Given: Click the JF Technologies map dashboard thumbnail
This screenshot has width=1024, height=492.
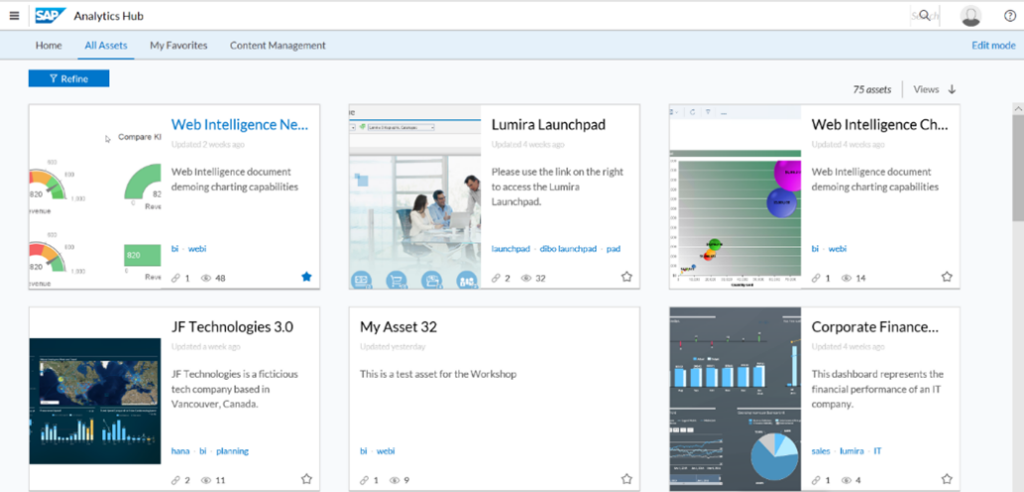Looking at the screenshot, I should tap(95, 401).
